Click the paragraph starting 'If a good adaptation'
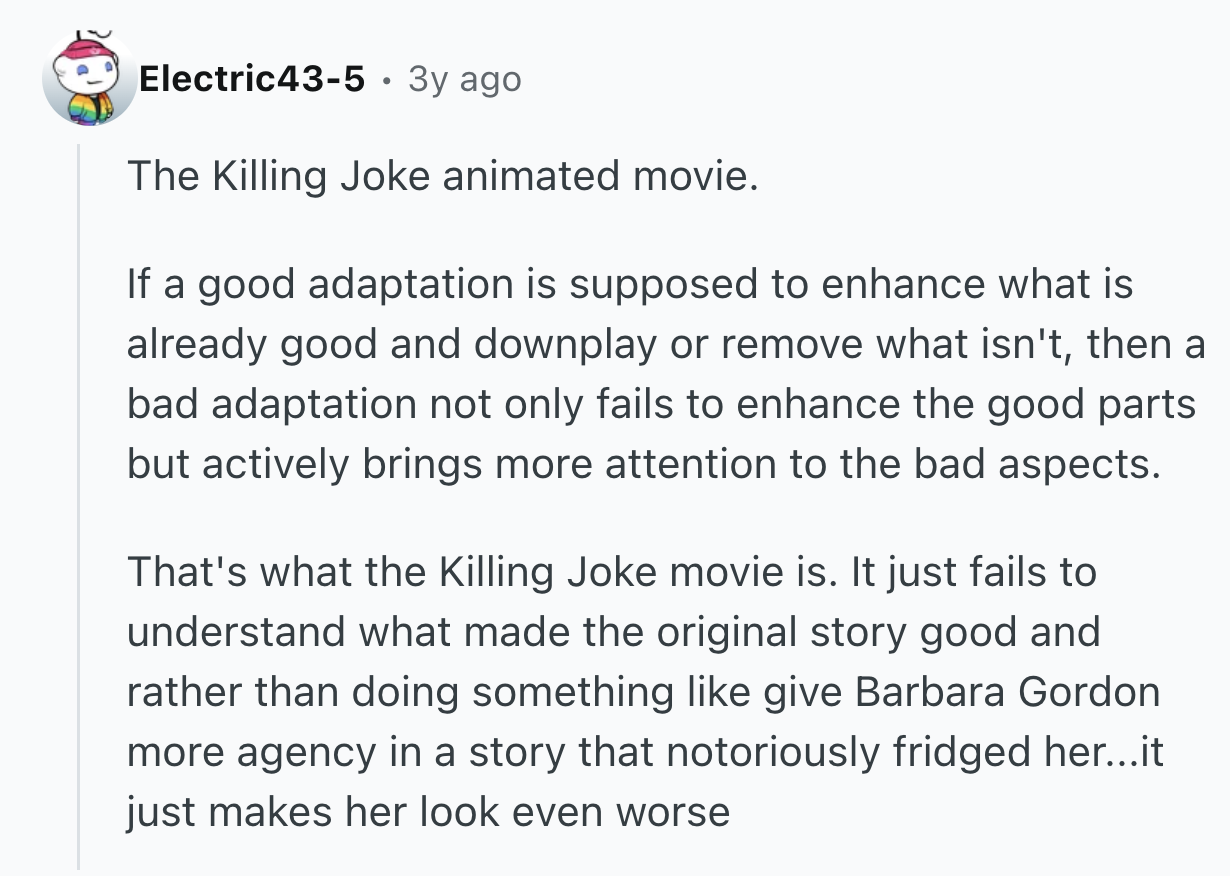The height and width of the screenshot is (876, 1230). [660, 375]
